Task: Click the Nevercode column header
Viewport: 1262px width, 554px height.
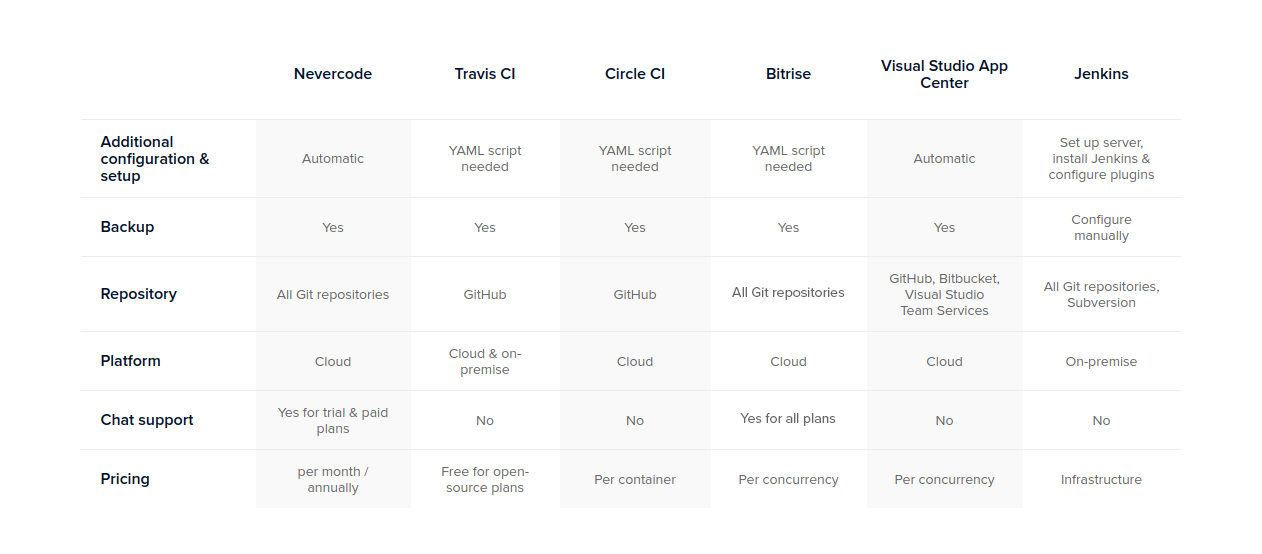Action: (x=333, y=74)
